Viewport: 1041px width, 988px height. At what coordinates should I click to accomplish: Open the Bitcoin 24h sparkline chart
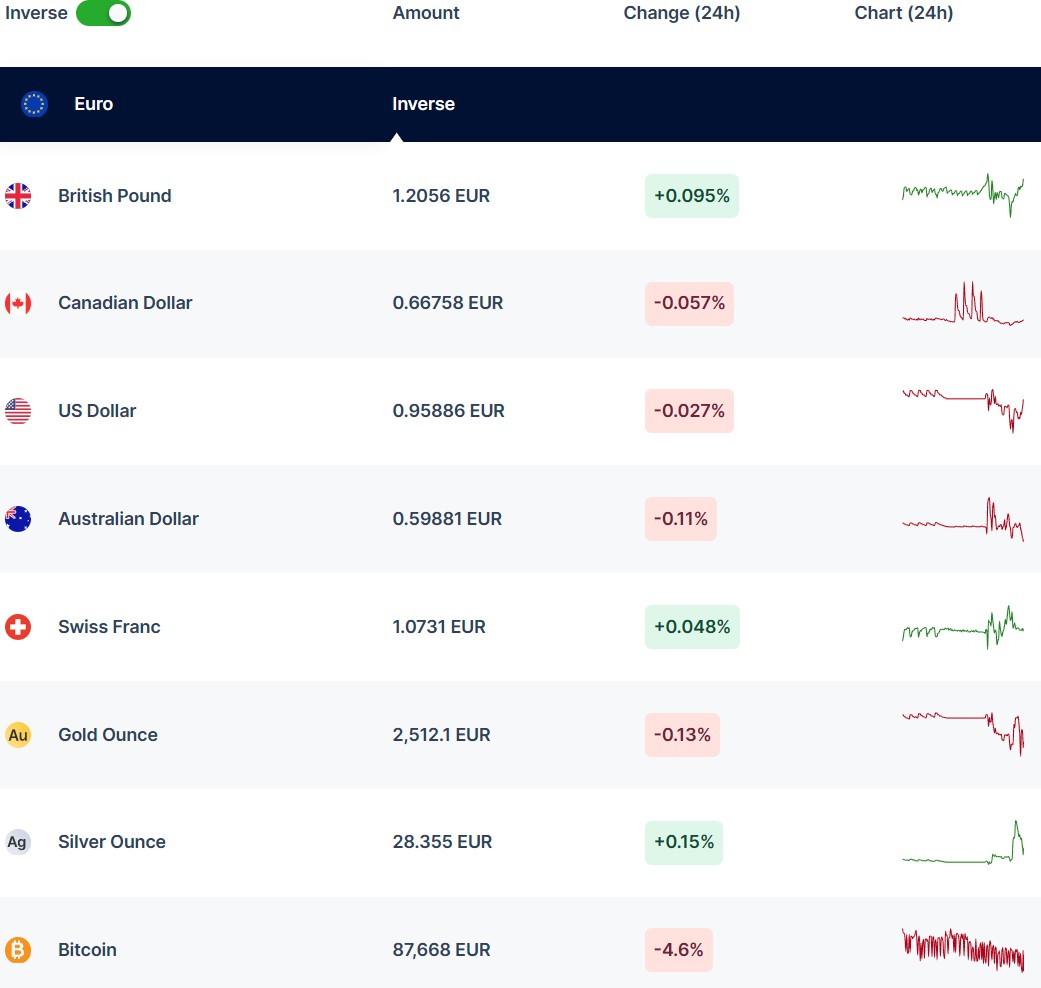click(x=962, y=950)
